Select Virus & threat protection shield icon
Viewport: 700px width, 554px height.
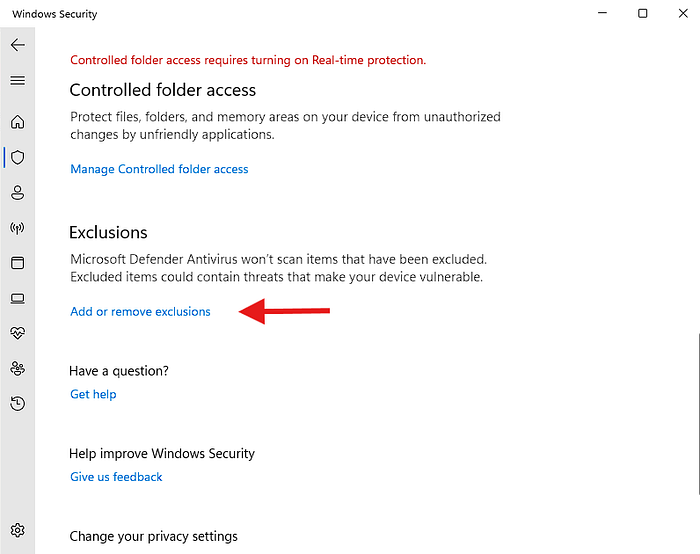[x=17, y=157]
